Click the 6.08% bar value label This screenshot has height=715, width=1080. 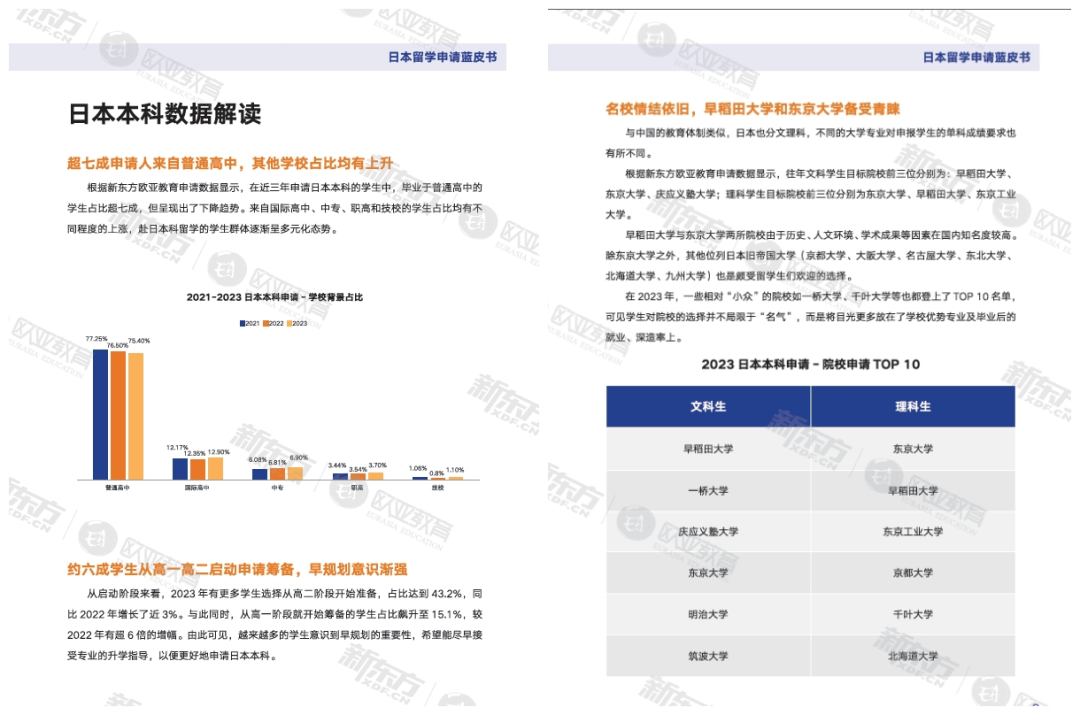point(257,459)
